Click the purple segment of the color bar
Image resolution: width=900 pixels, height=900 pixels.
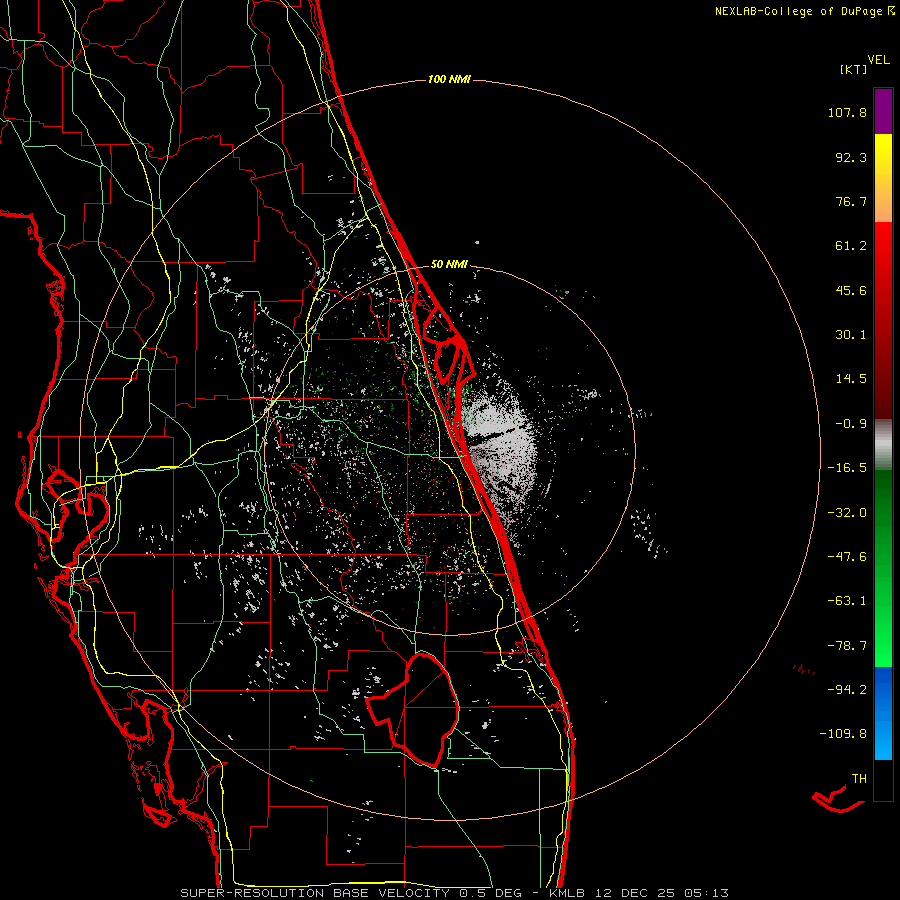pos(883,111)
